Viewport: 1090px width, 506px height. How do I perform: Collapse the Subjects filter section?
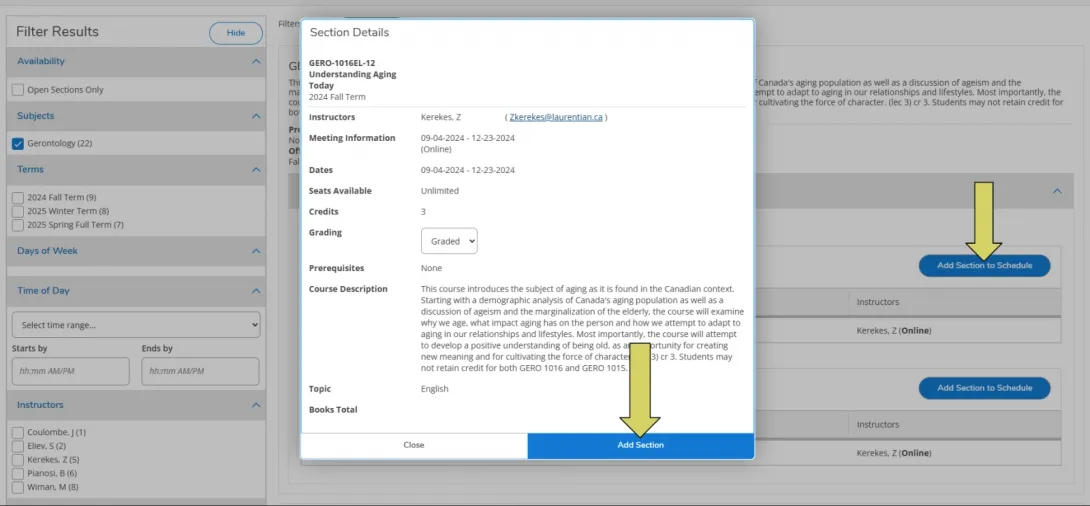(x=256, y=116)
